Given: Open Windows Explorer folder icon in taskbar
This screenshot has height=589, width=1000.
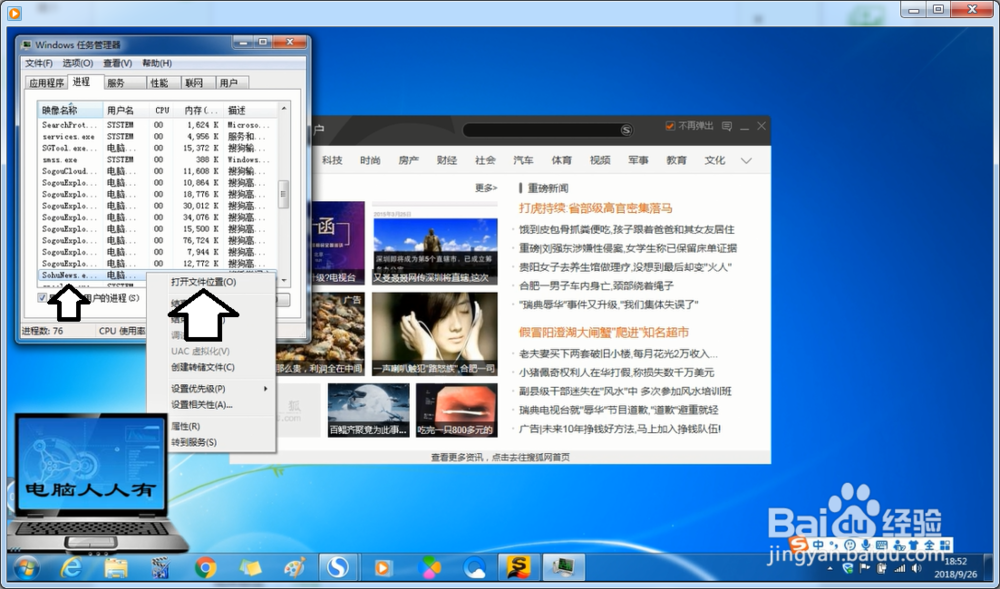Looking at the screenshot, I should pyautogui.click(x=116, y=567).
